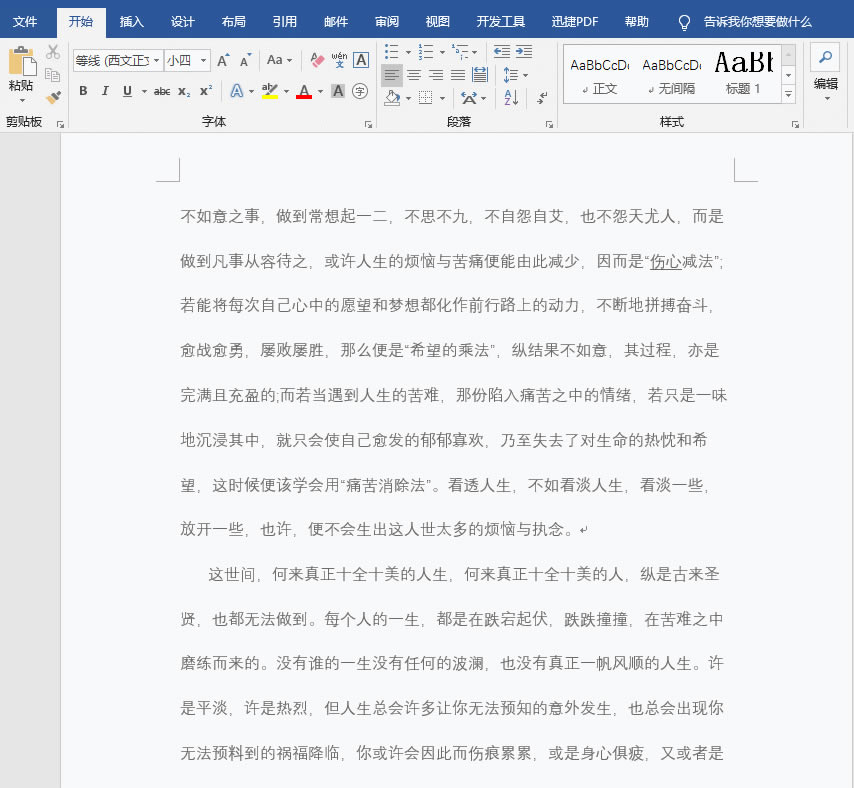Increase the paragraph indent
Image resolution: width=854 pixels, height=788 pixels.
click(522, 51)
